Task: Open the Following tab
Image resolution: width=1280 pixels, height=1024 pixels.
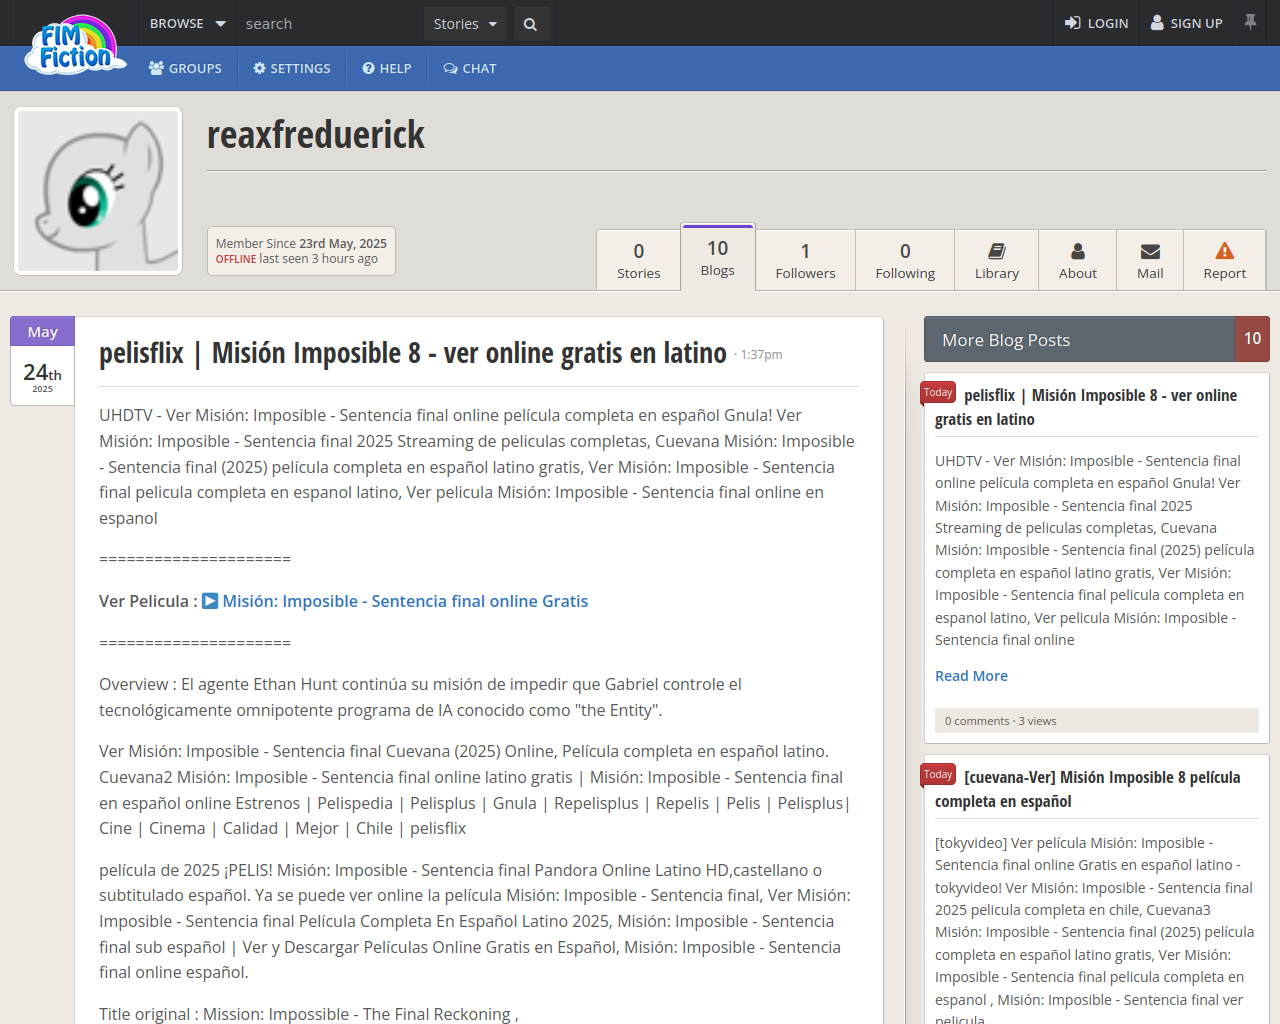Action: click(x=905, y=260)
